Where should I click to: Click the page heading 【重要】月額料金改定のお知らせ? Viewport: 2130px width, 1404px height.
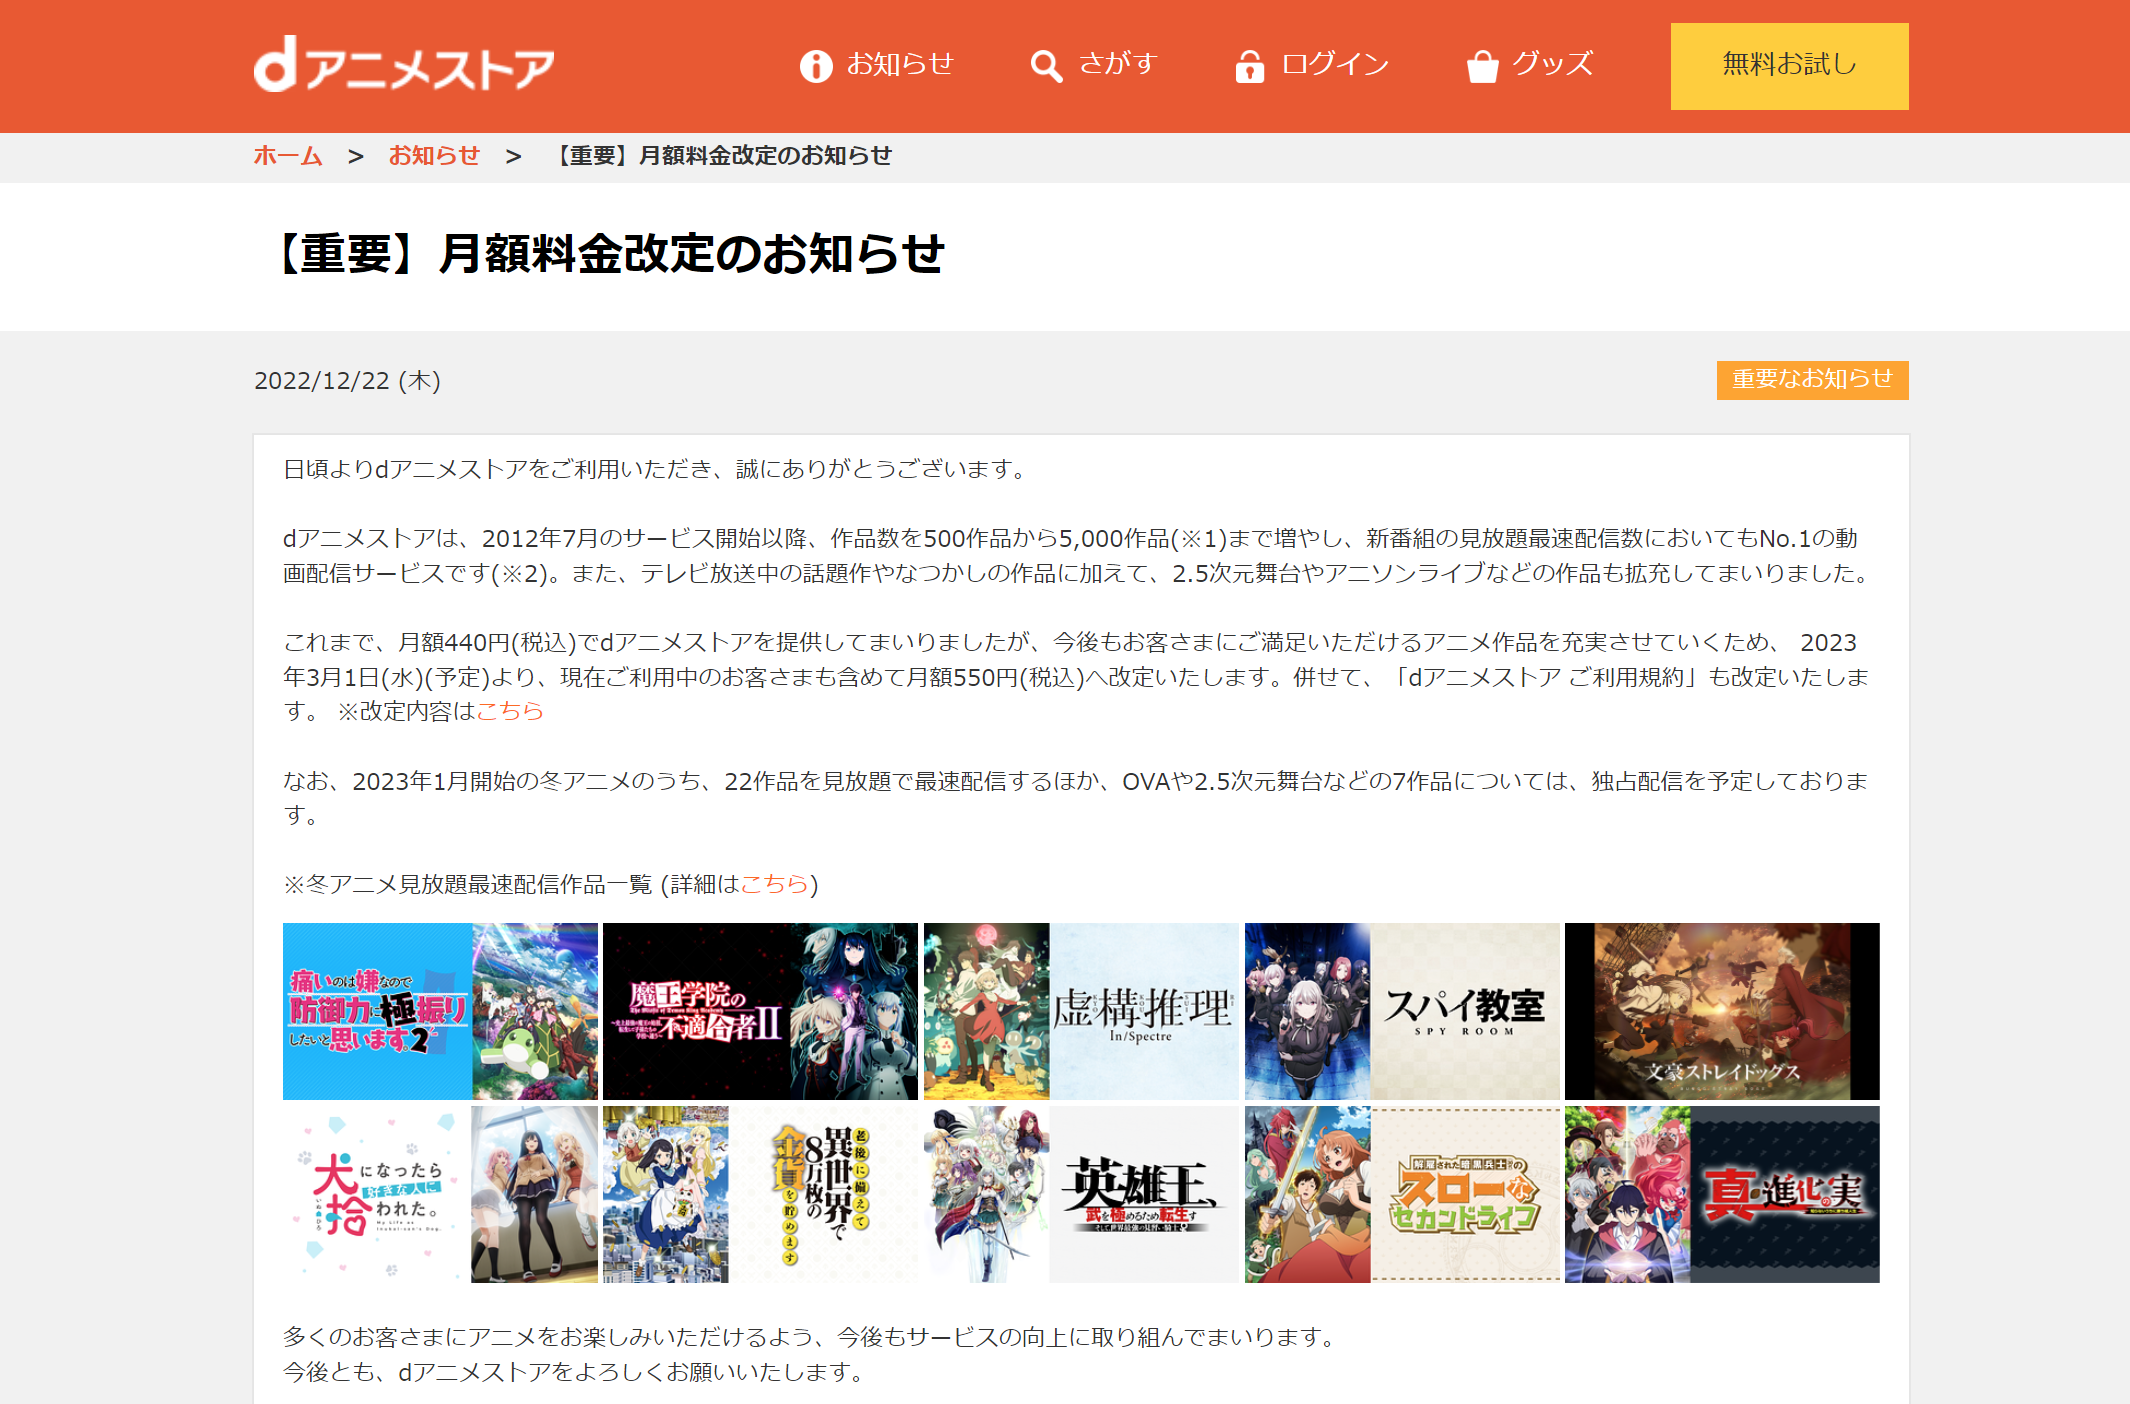tap(606, 254)
